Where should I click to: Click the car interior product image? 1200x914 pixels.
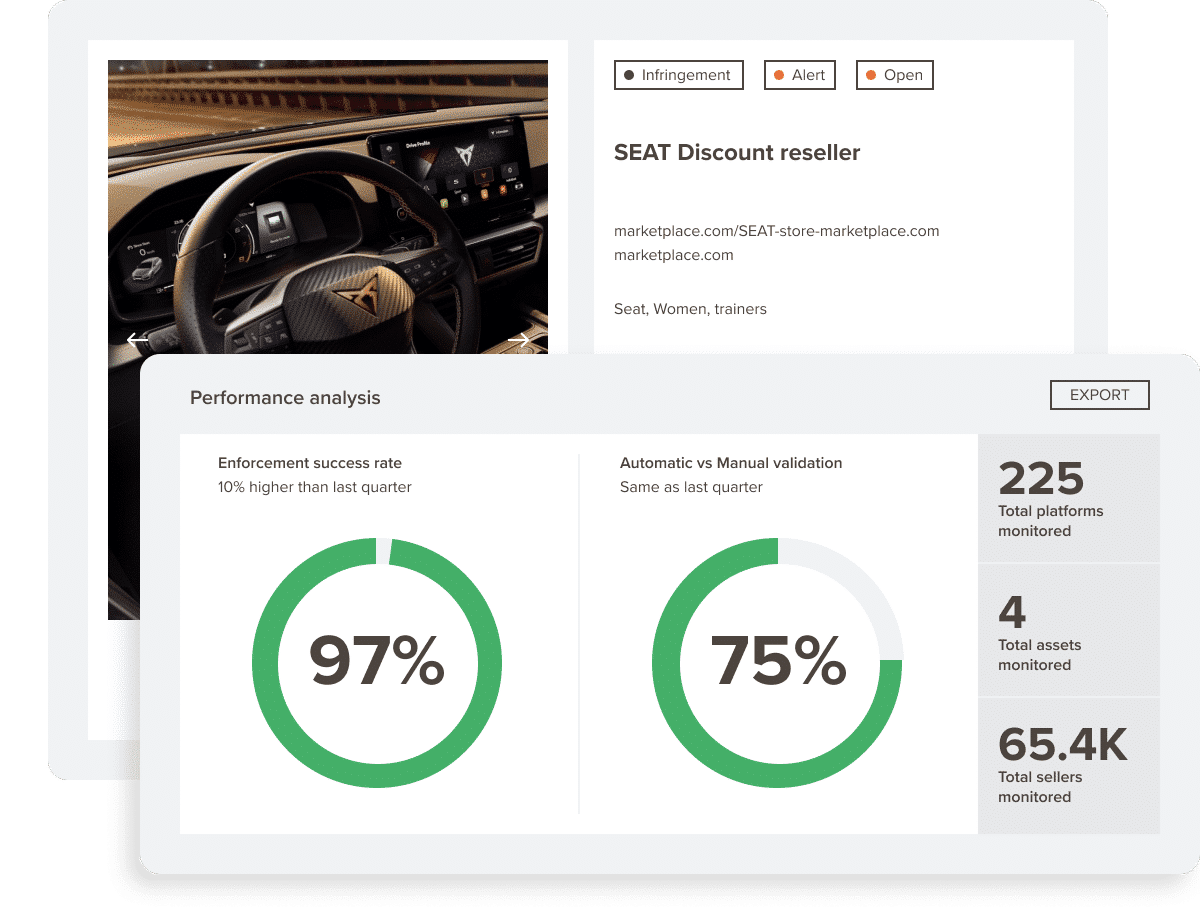[328, 207]
